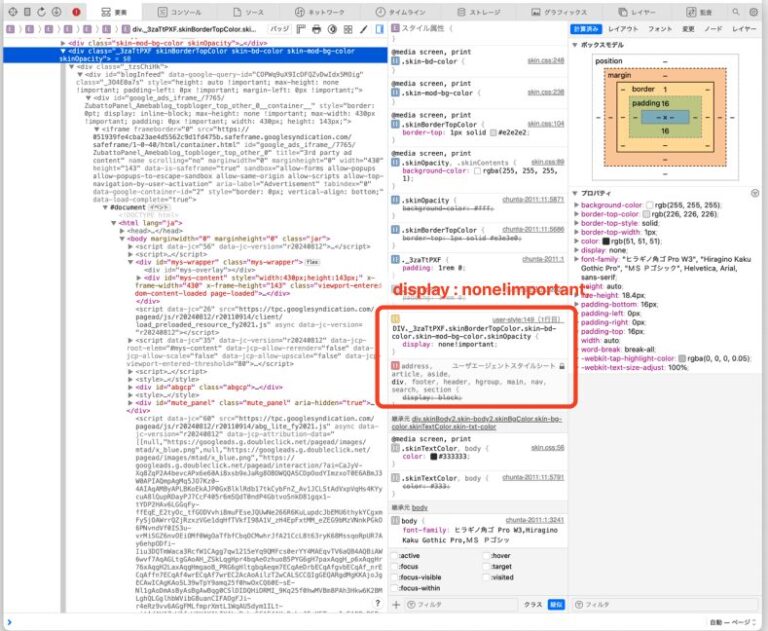Click the rule icon beside body selector
This screenshot has height=631, width=768.
(395, 521)
